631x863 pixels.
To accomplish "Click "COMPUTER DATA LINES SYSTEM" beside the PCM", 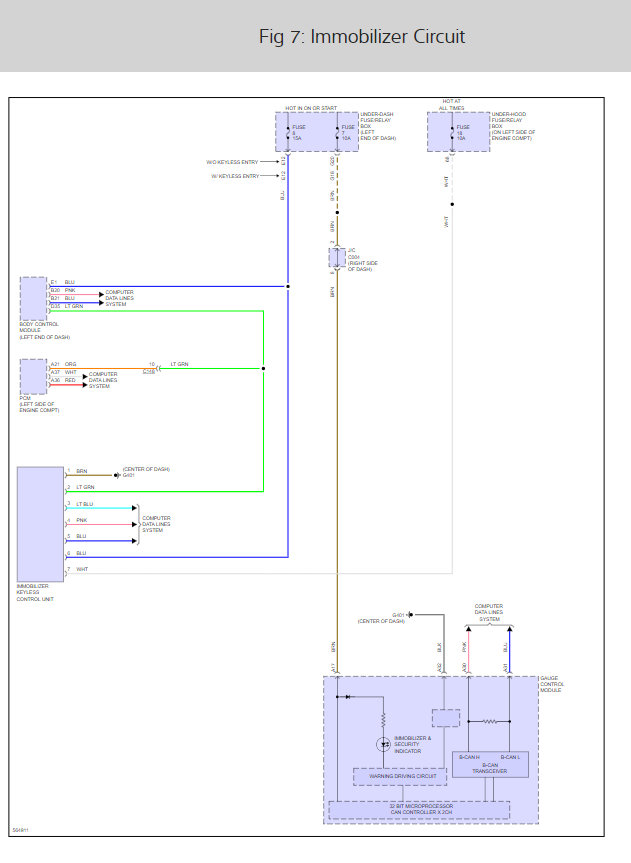I will [x=103, y=380].
